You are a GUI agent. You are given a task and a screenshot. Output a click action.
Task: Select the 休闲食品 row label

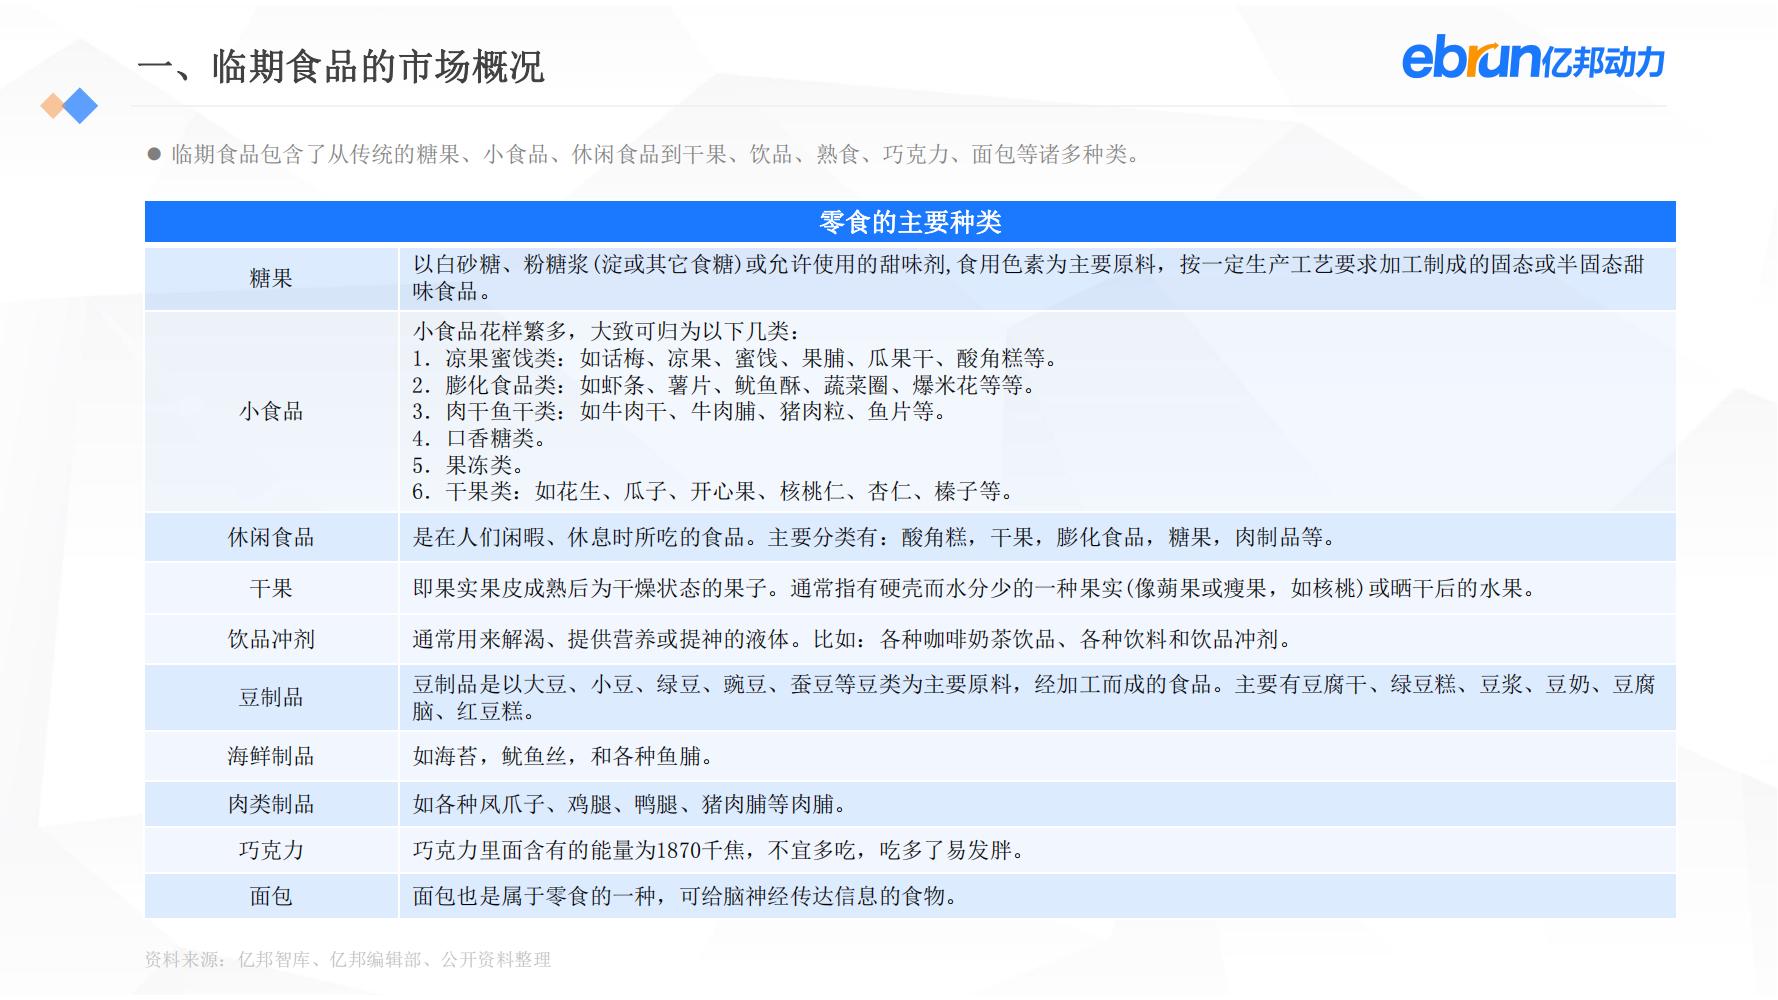tap(268, 537)
